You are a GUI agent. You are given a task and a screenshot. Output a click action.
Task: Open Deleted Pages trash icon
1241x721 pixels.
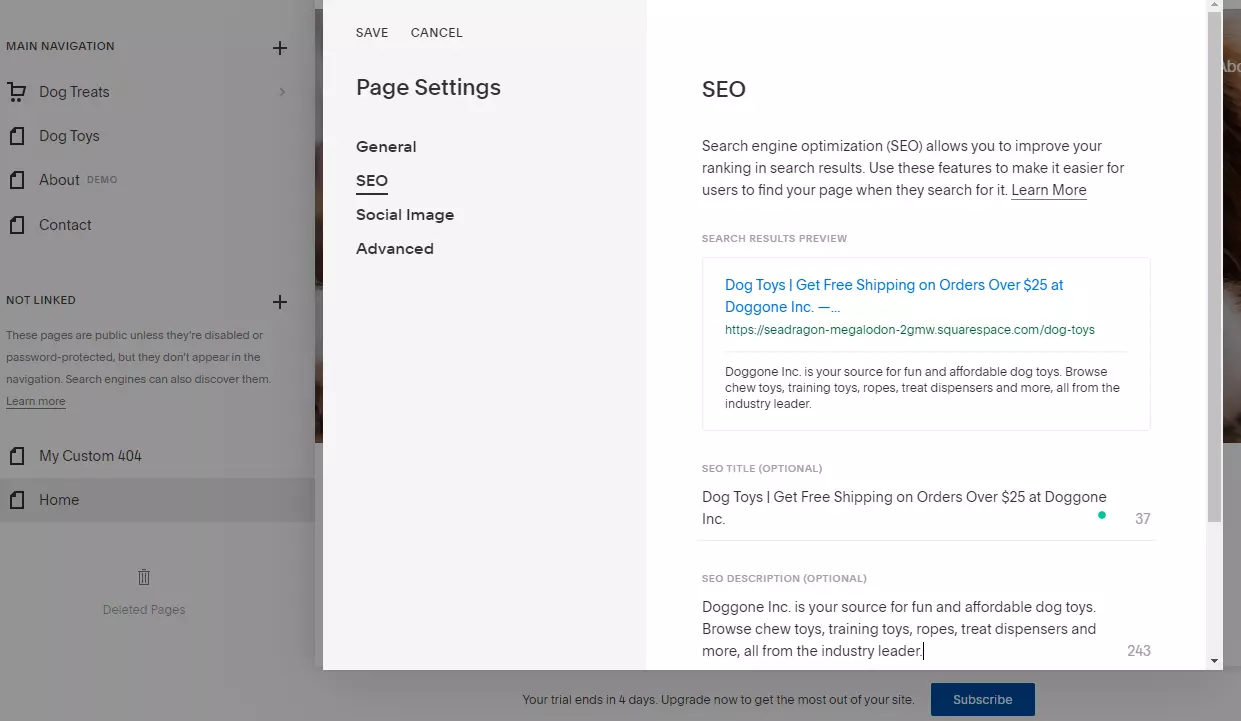click(x=144, y=577)
